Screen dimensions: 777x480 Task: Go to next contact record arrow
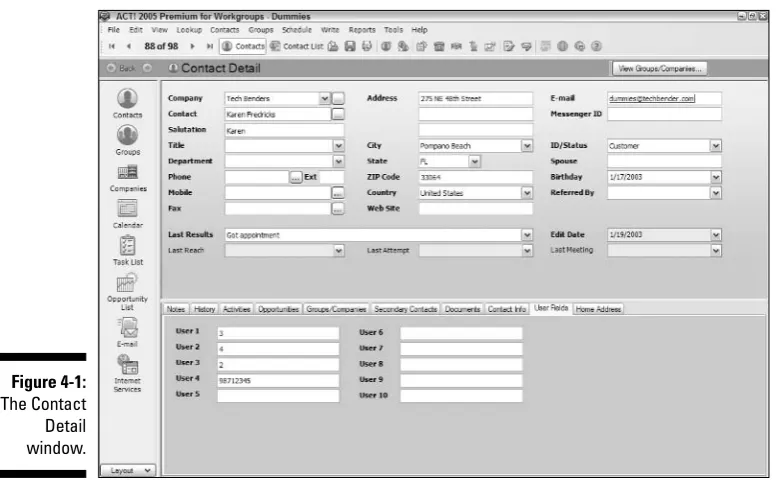(x=192, y=46)
